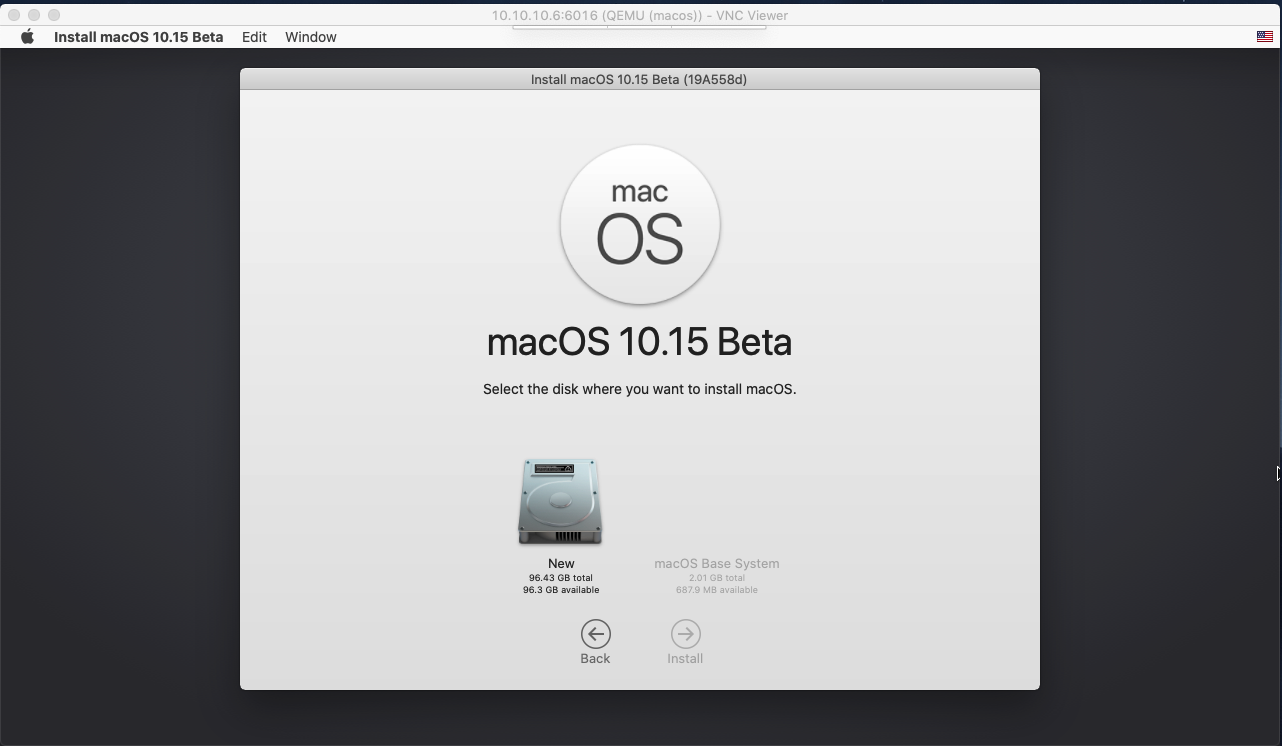Open the Install macOS 10.15 Beta menu
This screenshot has height=746, width=1282.
tap(138, 37)
